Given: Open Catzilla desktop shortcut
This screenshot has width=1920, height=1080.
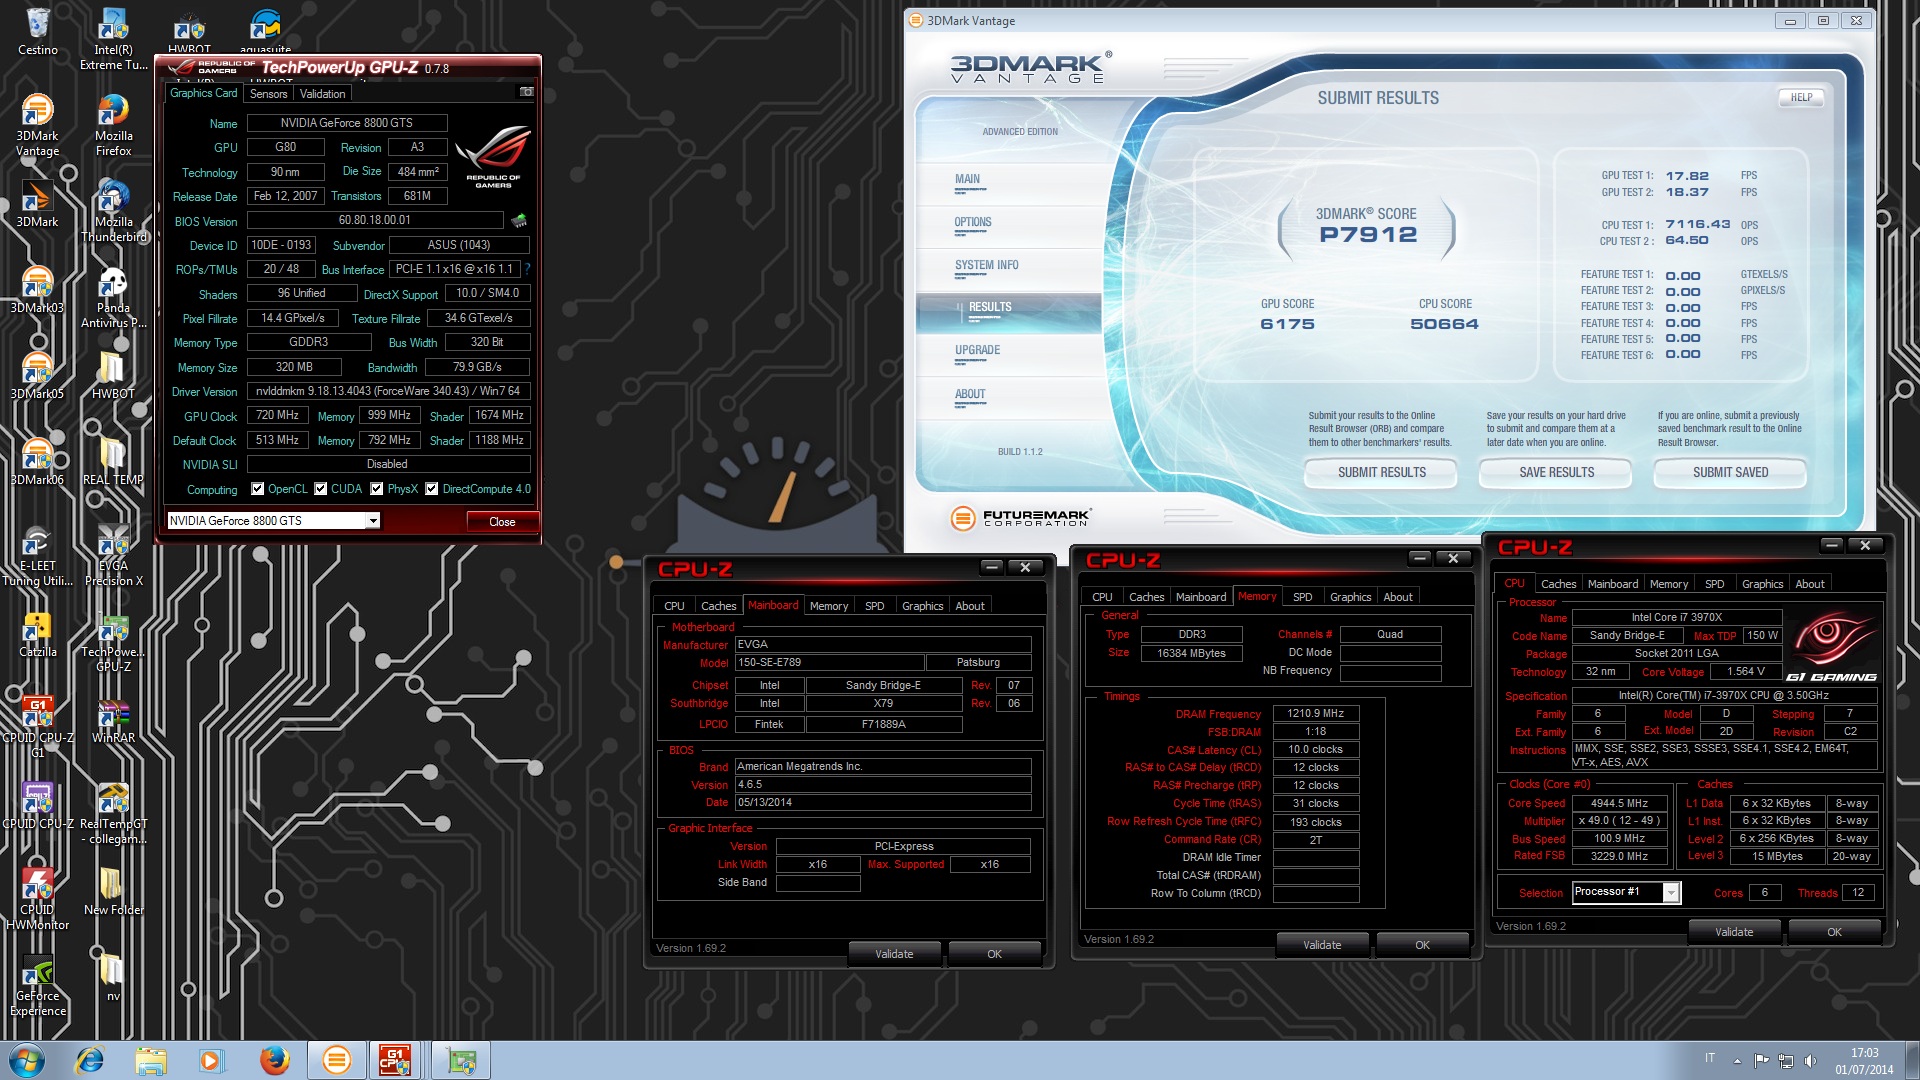Looking at the screenshot, I should tap(37, 634).
